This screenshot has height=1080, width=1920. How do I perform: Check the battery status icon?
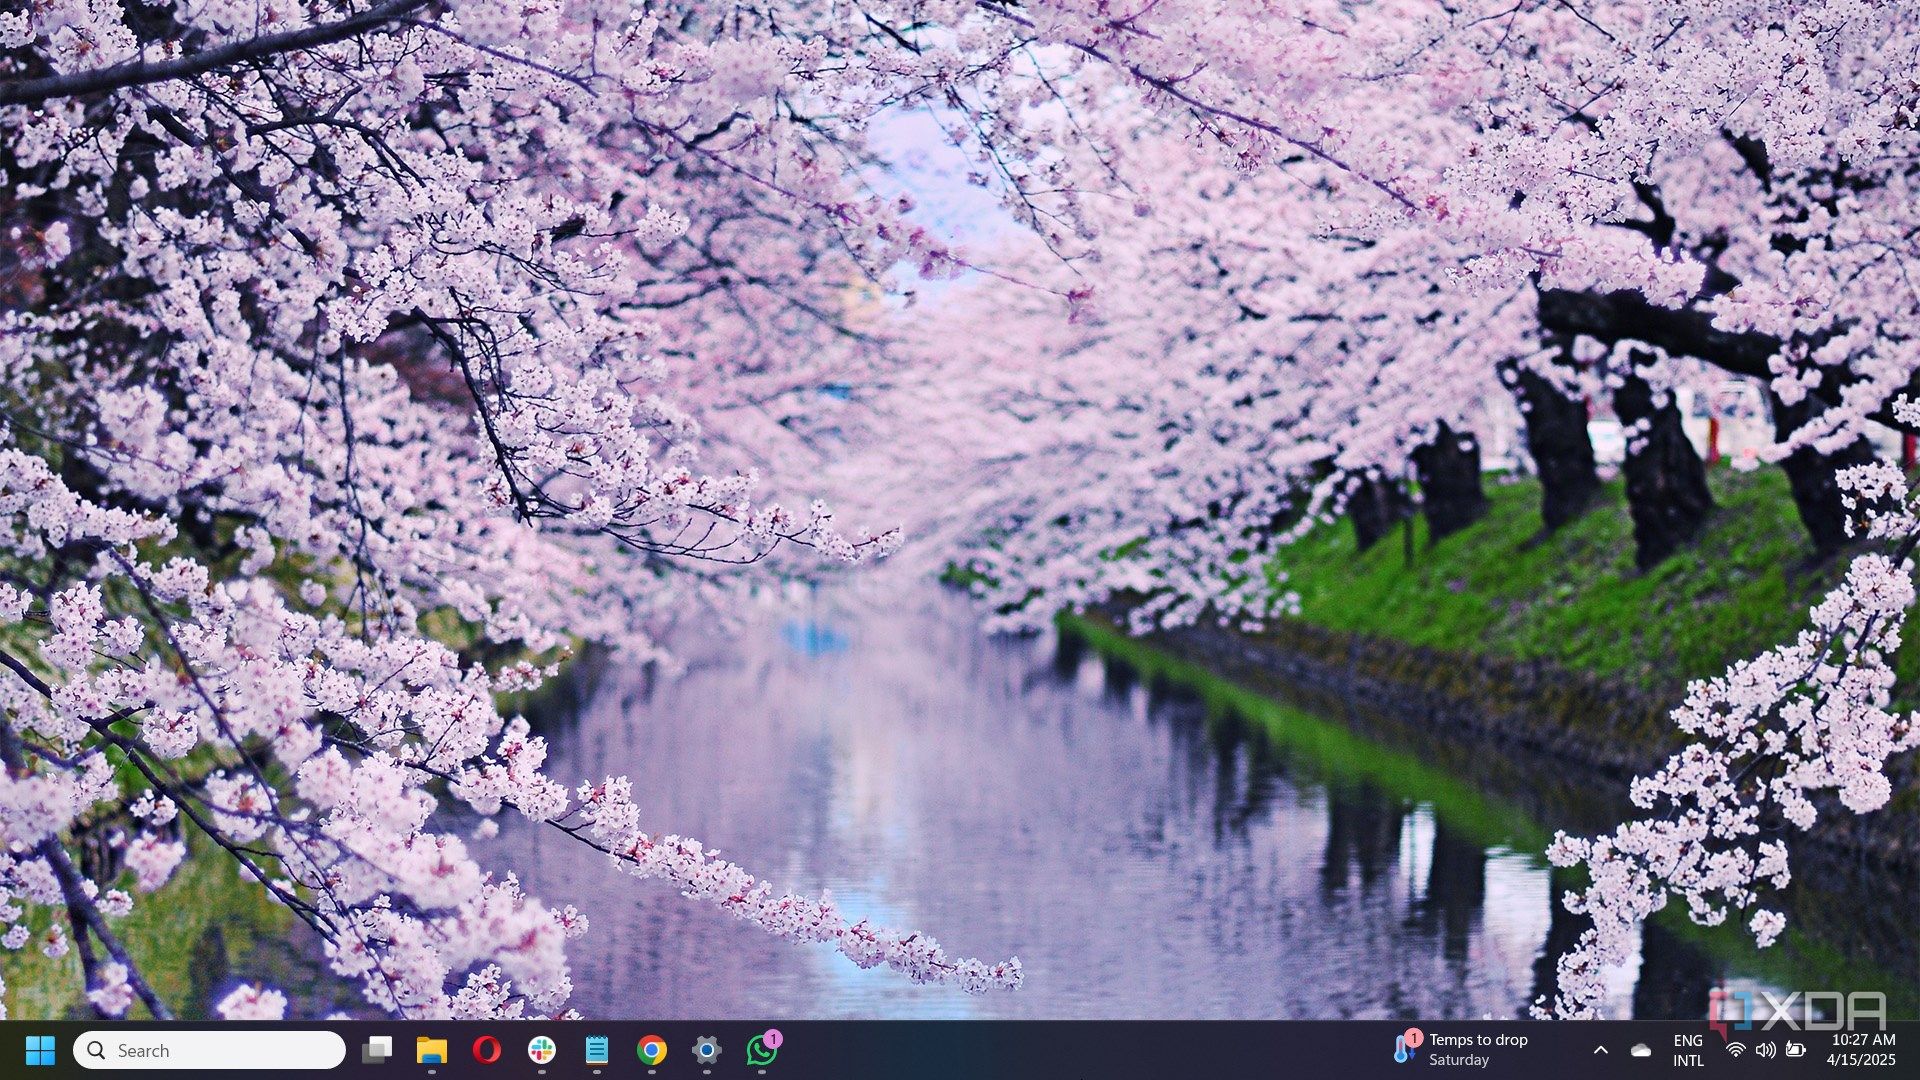(1796, 1050)
